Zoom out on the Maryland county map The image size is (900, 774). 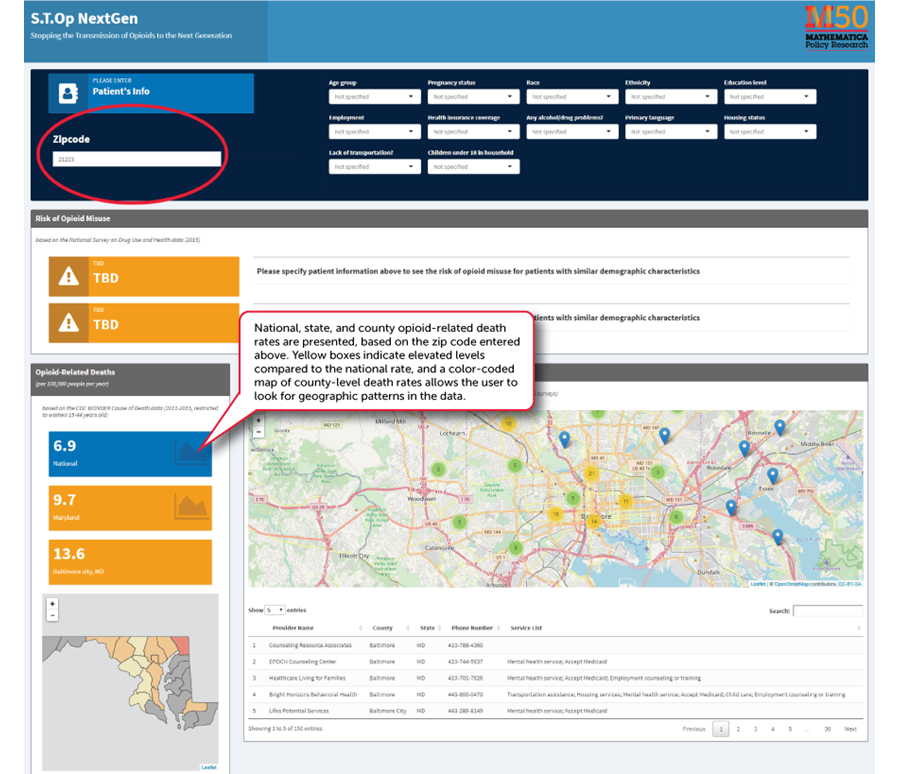(x=52, y=616)
